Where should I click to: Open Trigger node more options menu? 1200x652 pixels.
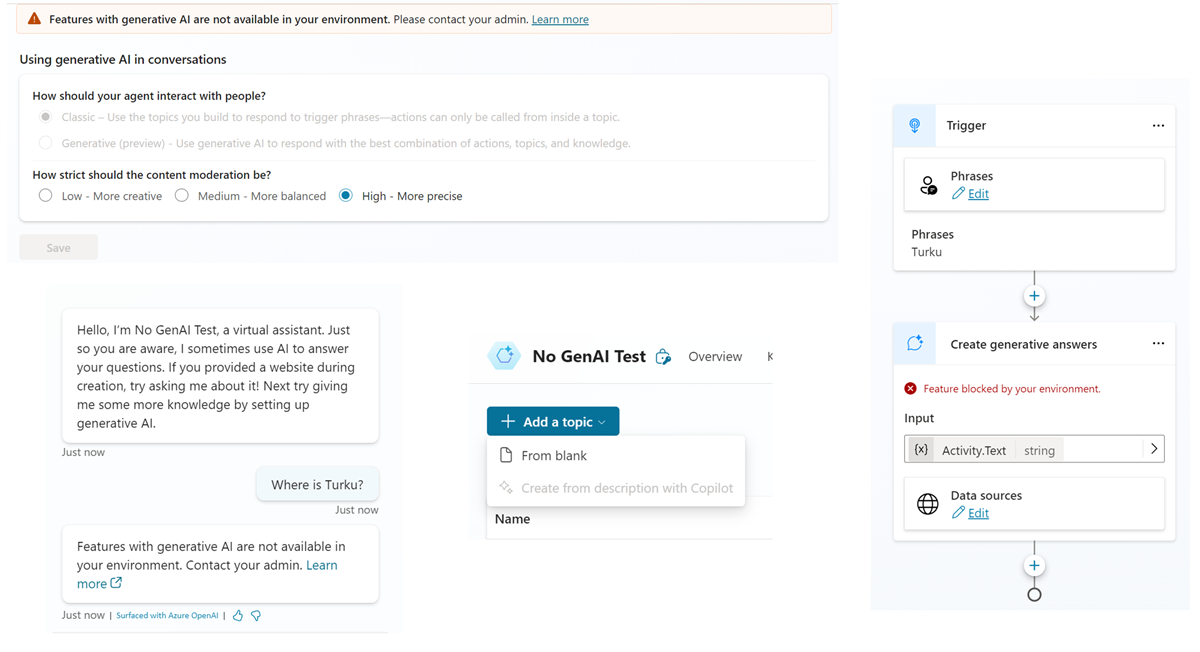(1158, 126)
